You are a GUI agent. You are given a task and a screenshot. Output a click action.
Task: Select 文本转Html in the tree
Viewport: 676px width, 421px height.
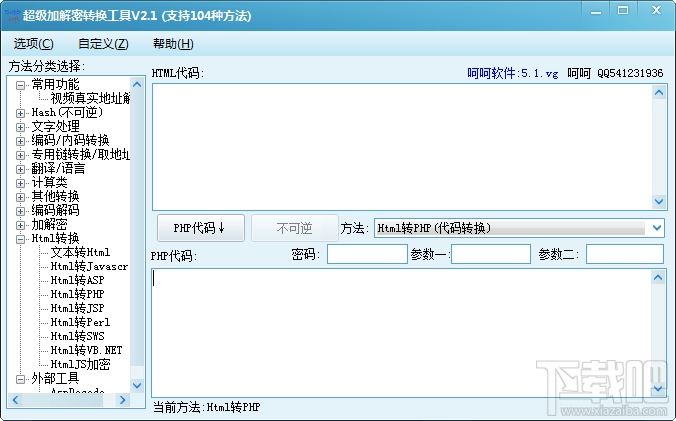tap(80, 252)
